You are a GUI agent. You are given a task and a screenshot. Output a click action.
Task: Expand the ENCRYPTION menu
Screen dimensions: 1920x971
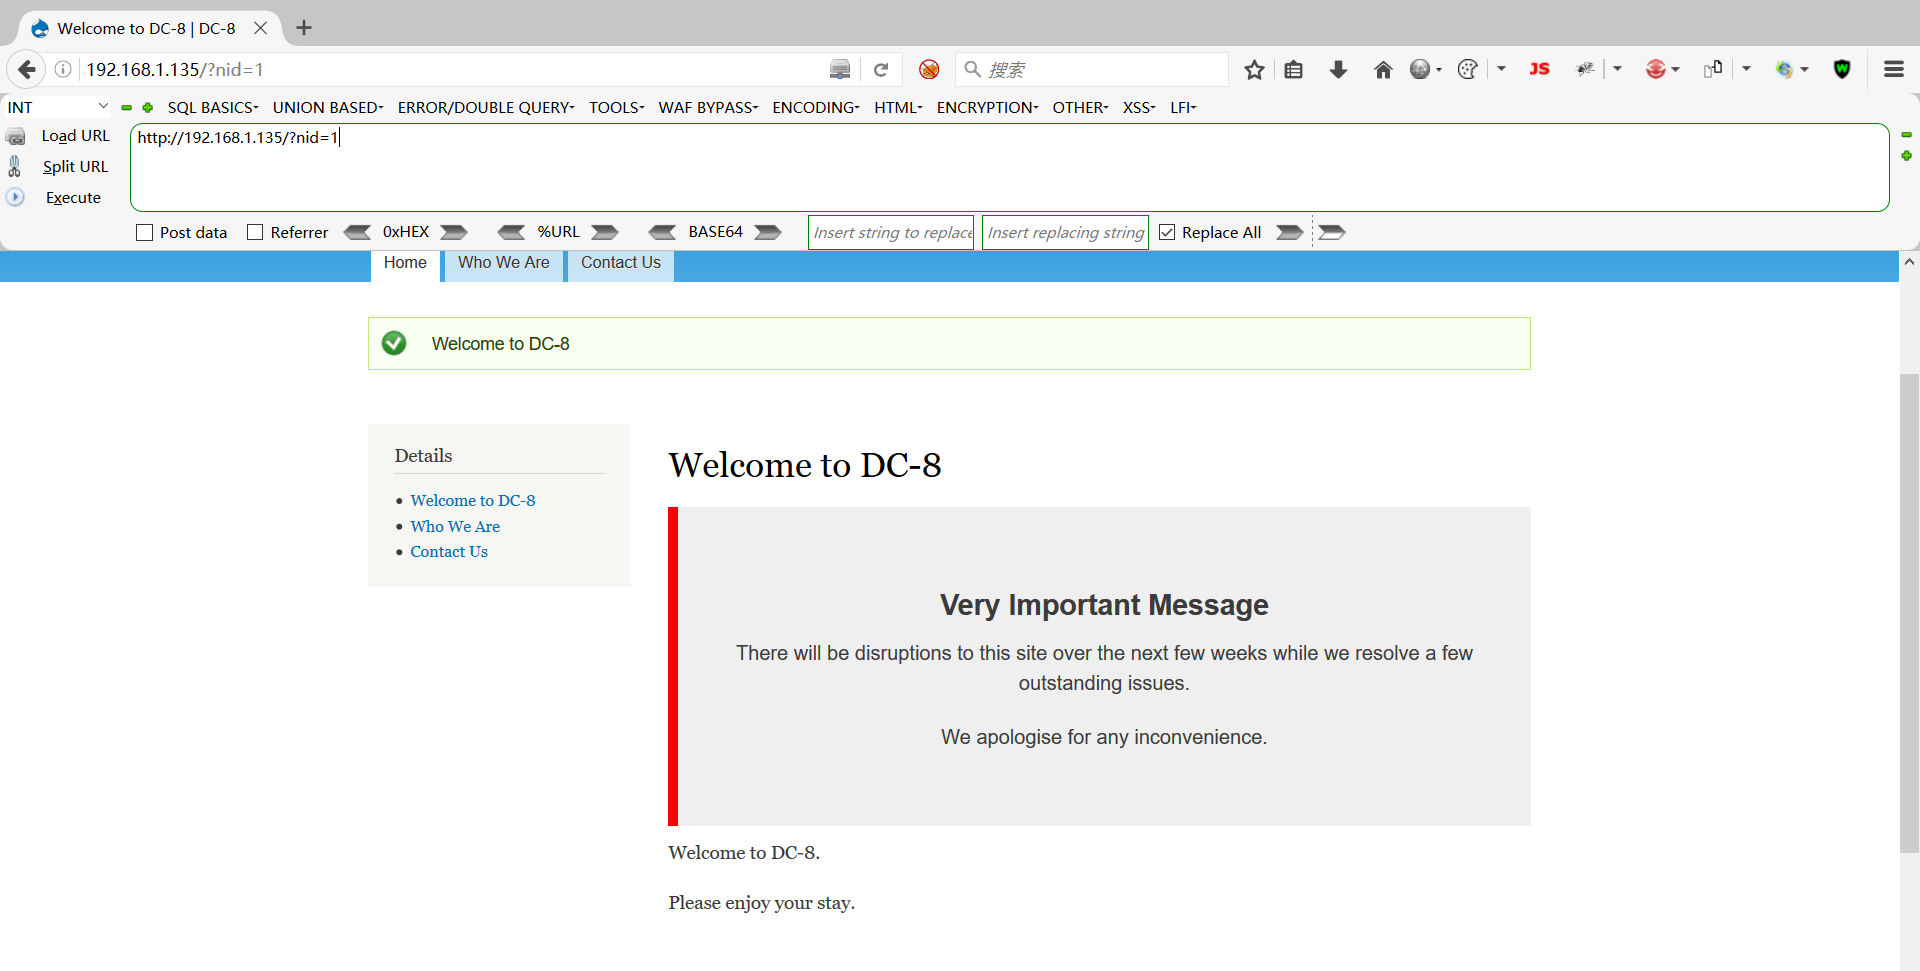tap(987, 107)
